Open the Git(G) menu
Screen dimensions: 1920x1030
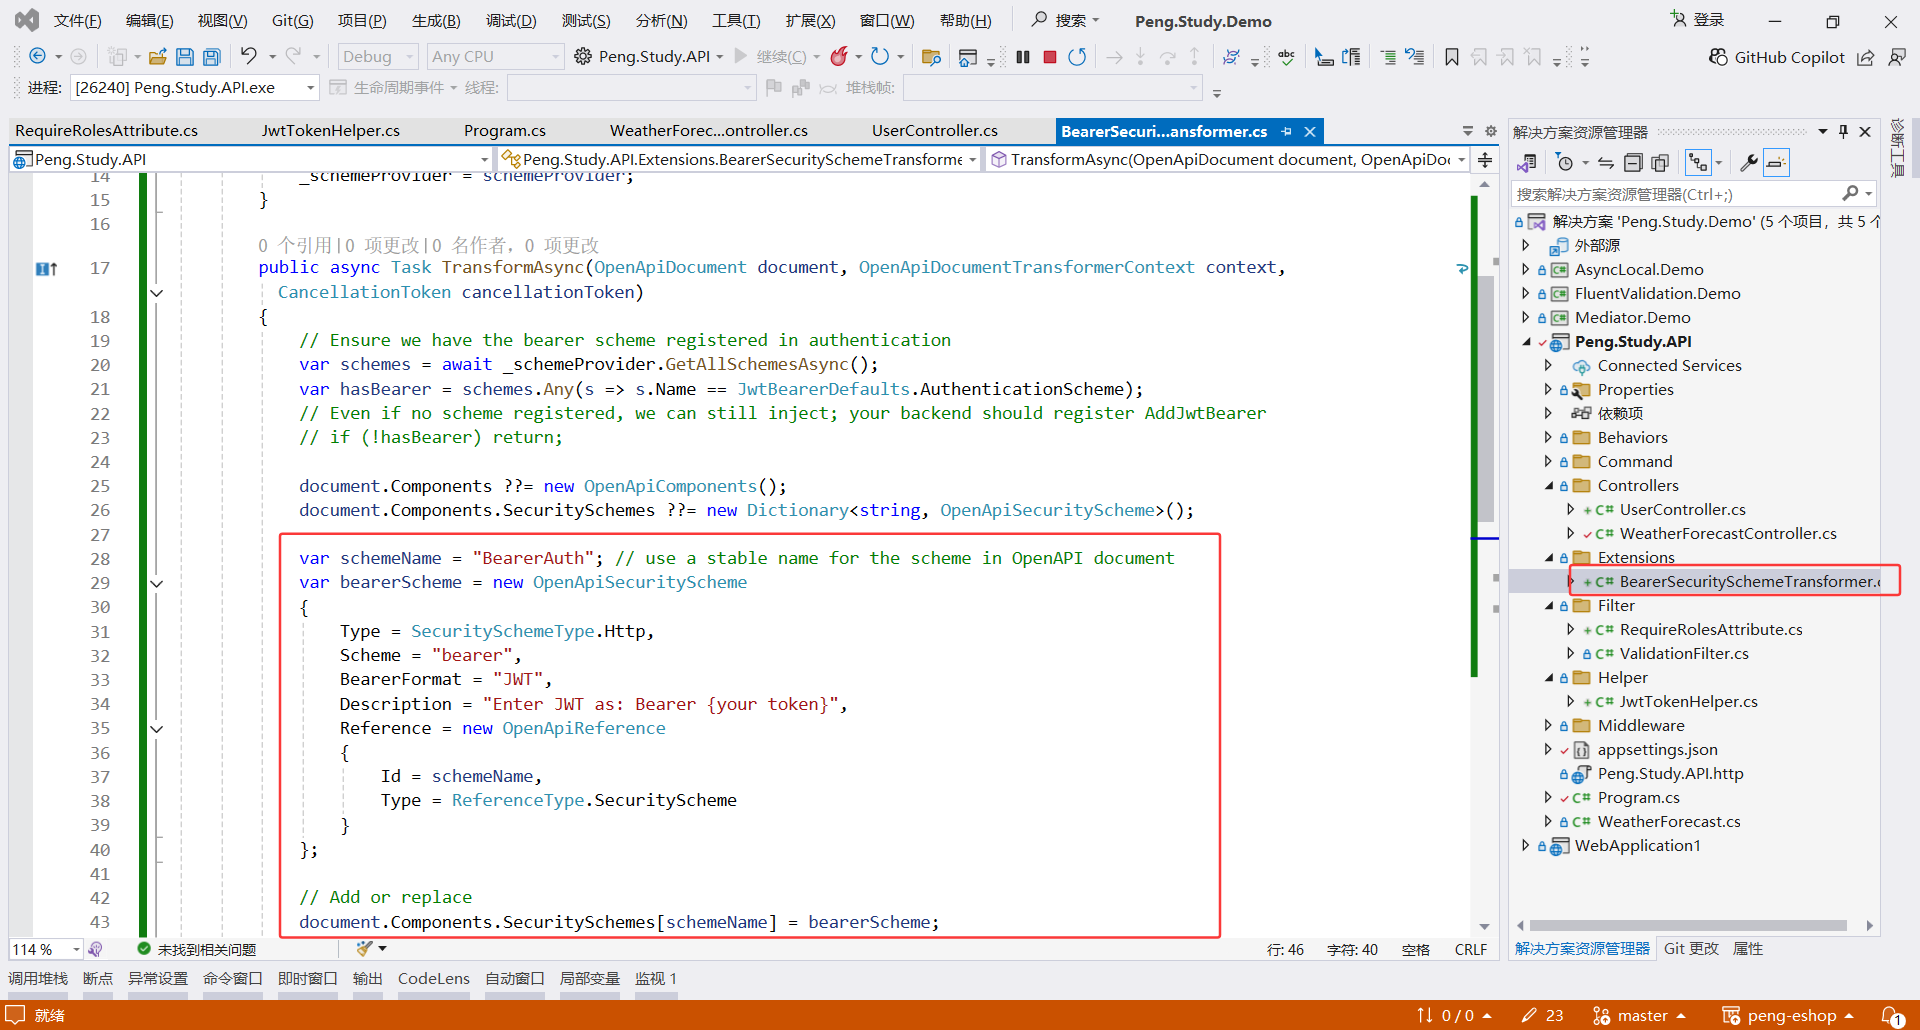click(292, 21)
